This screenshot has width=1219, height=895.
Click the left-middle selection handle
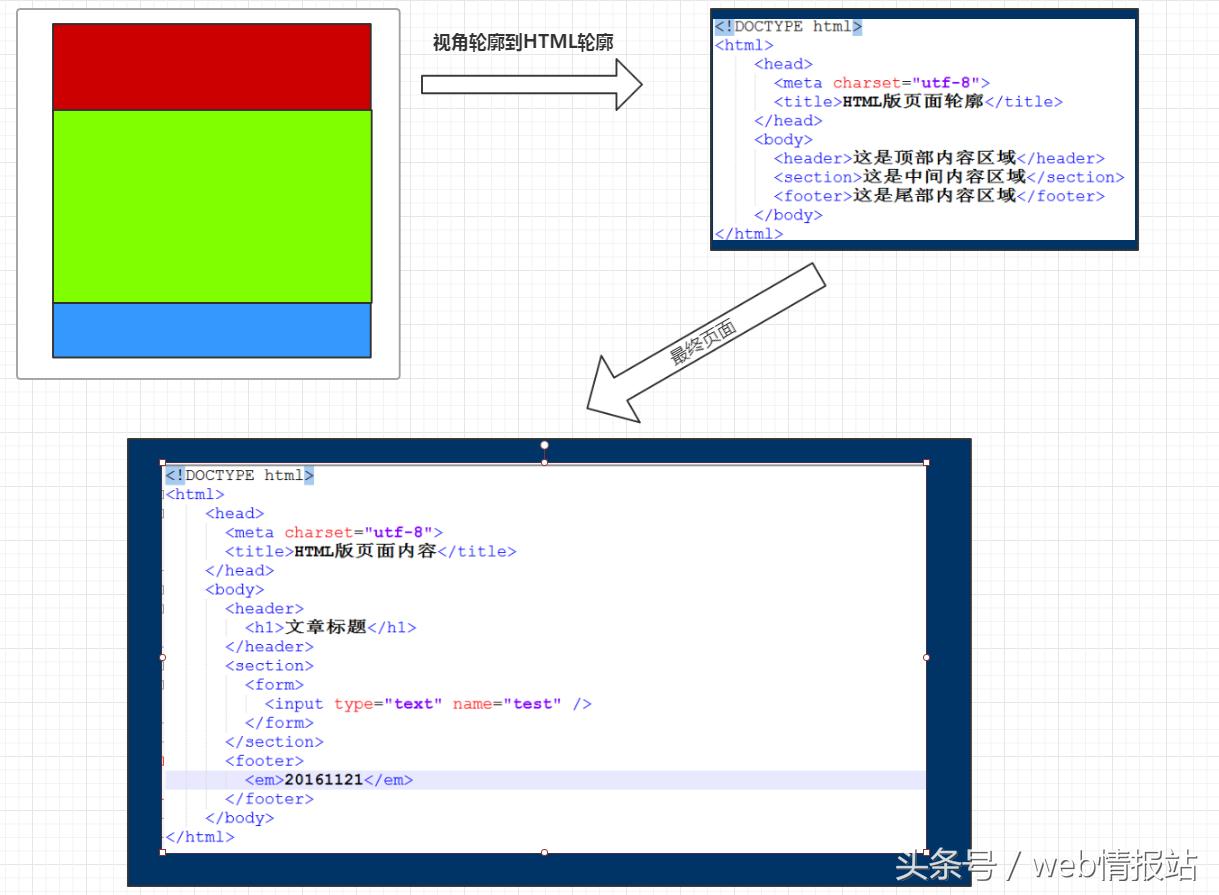(x=163, y=657)
